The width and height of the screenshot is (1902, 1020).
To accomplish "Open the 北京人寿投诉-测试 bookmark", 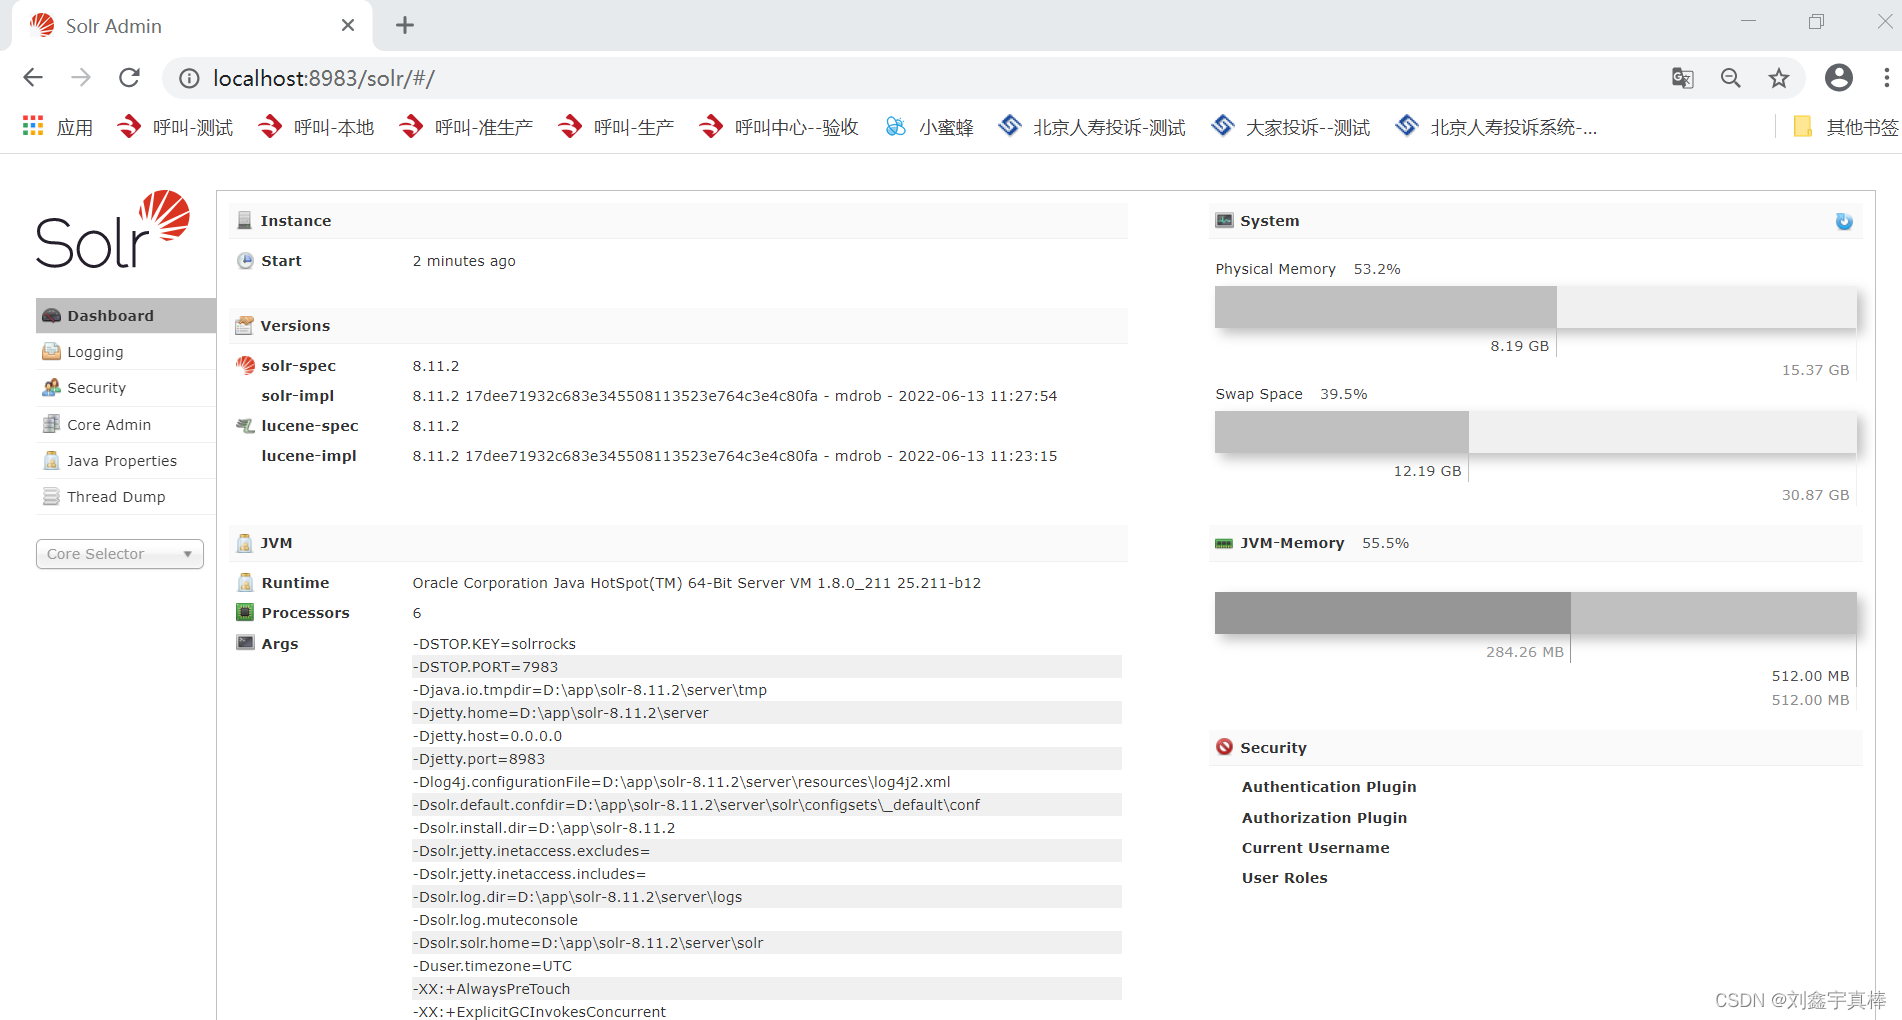I will 1093,127.
